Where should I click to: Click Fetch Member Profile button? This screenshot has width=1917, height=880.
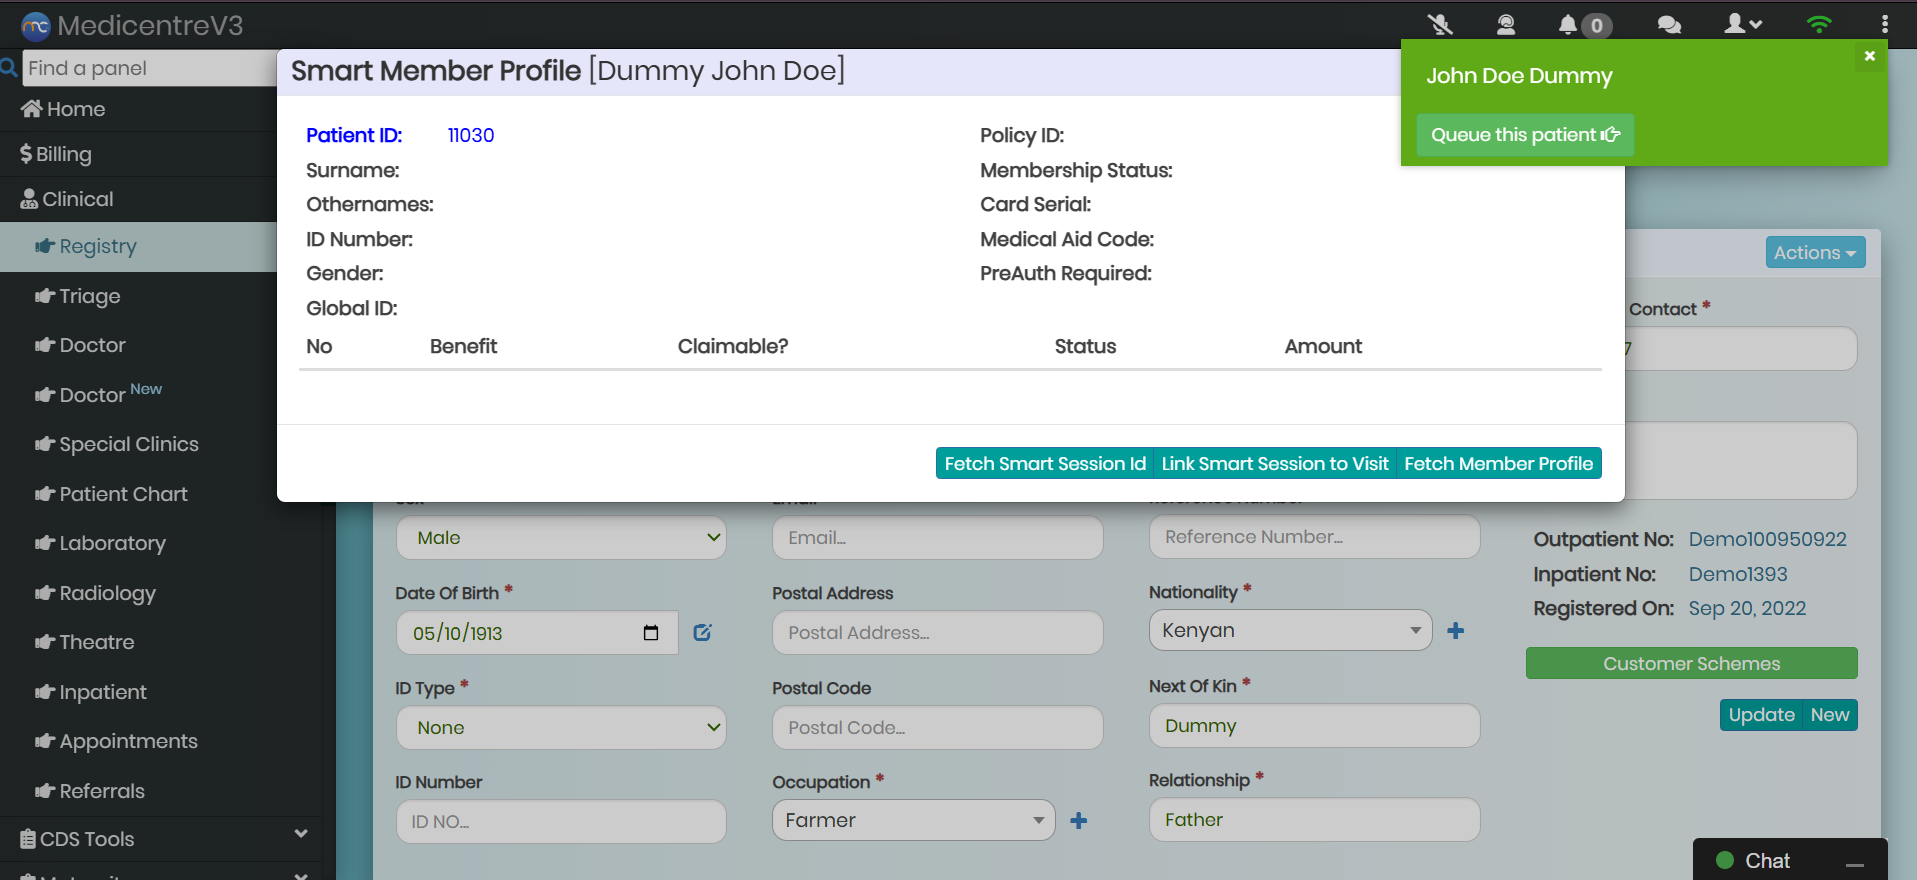click(x=1498, y=464)
